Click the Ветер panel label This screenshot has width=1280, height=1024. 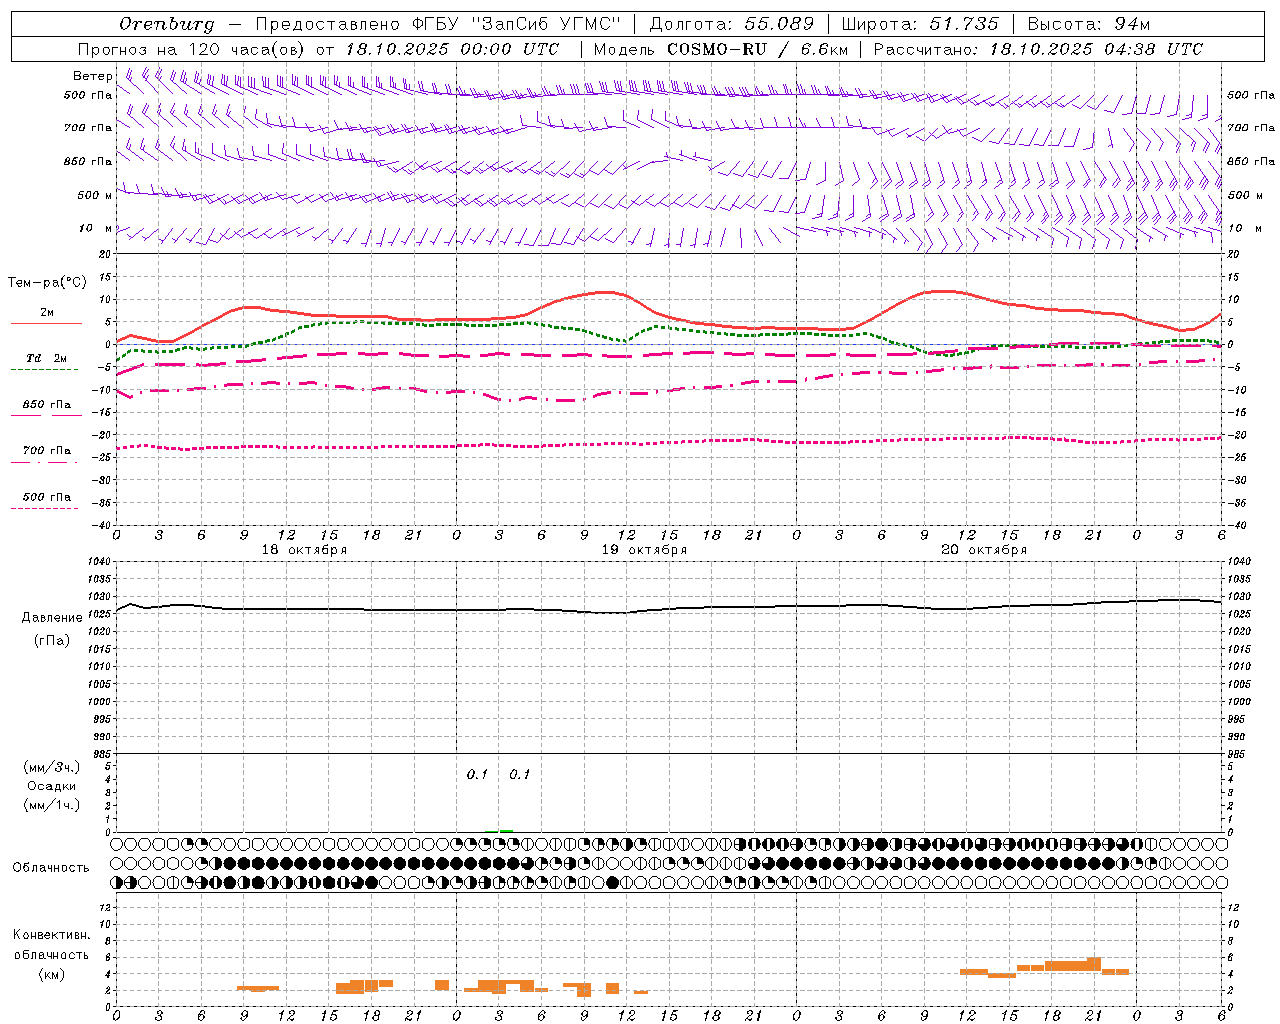tap(92, 76)
